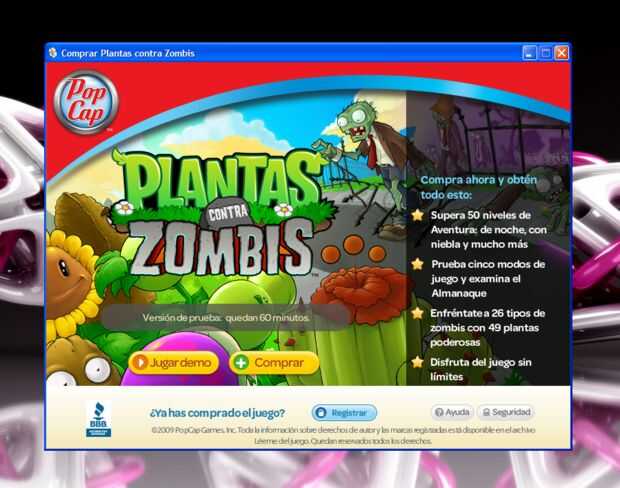Minimize the Comprar Plantas contra Zombis window
620x488 pixels.
[x=529, y=53]
